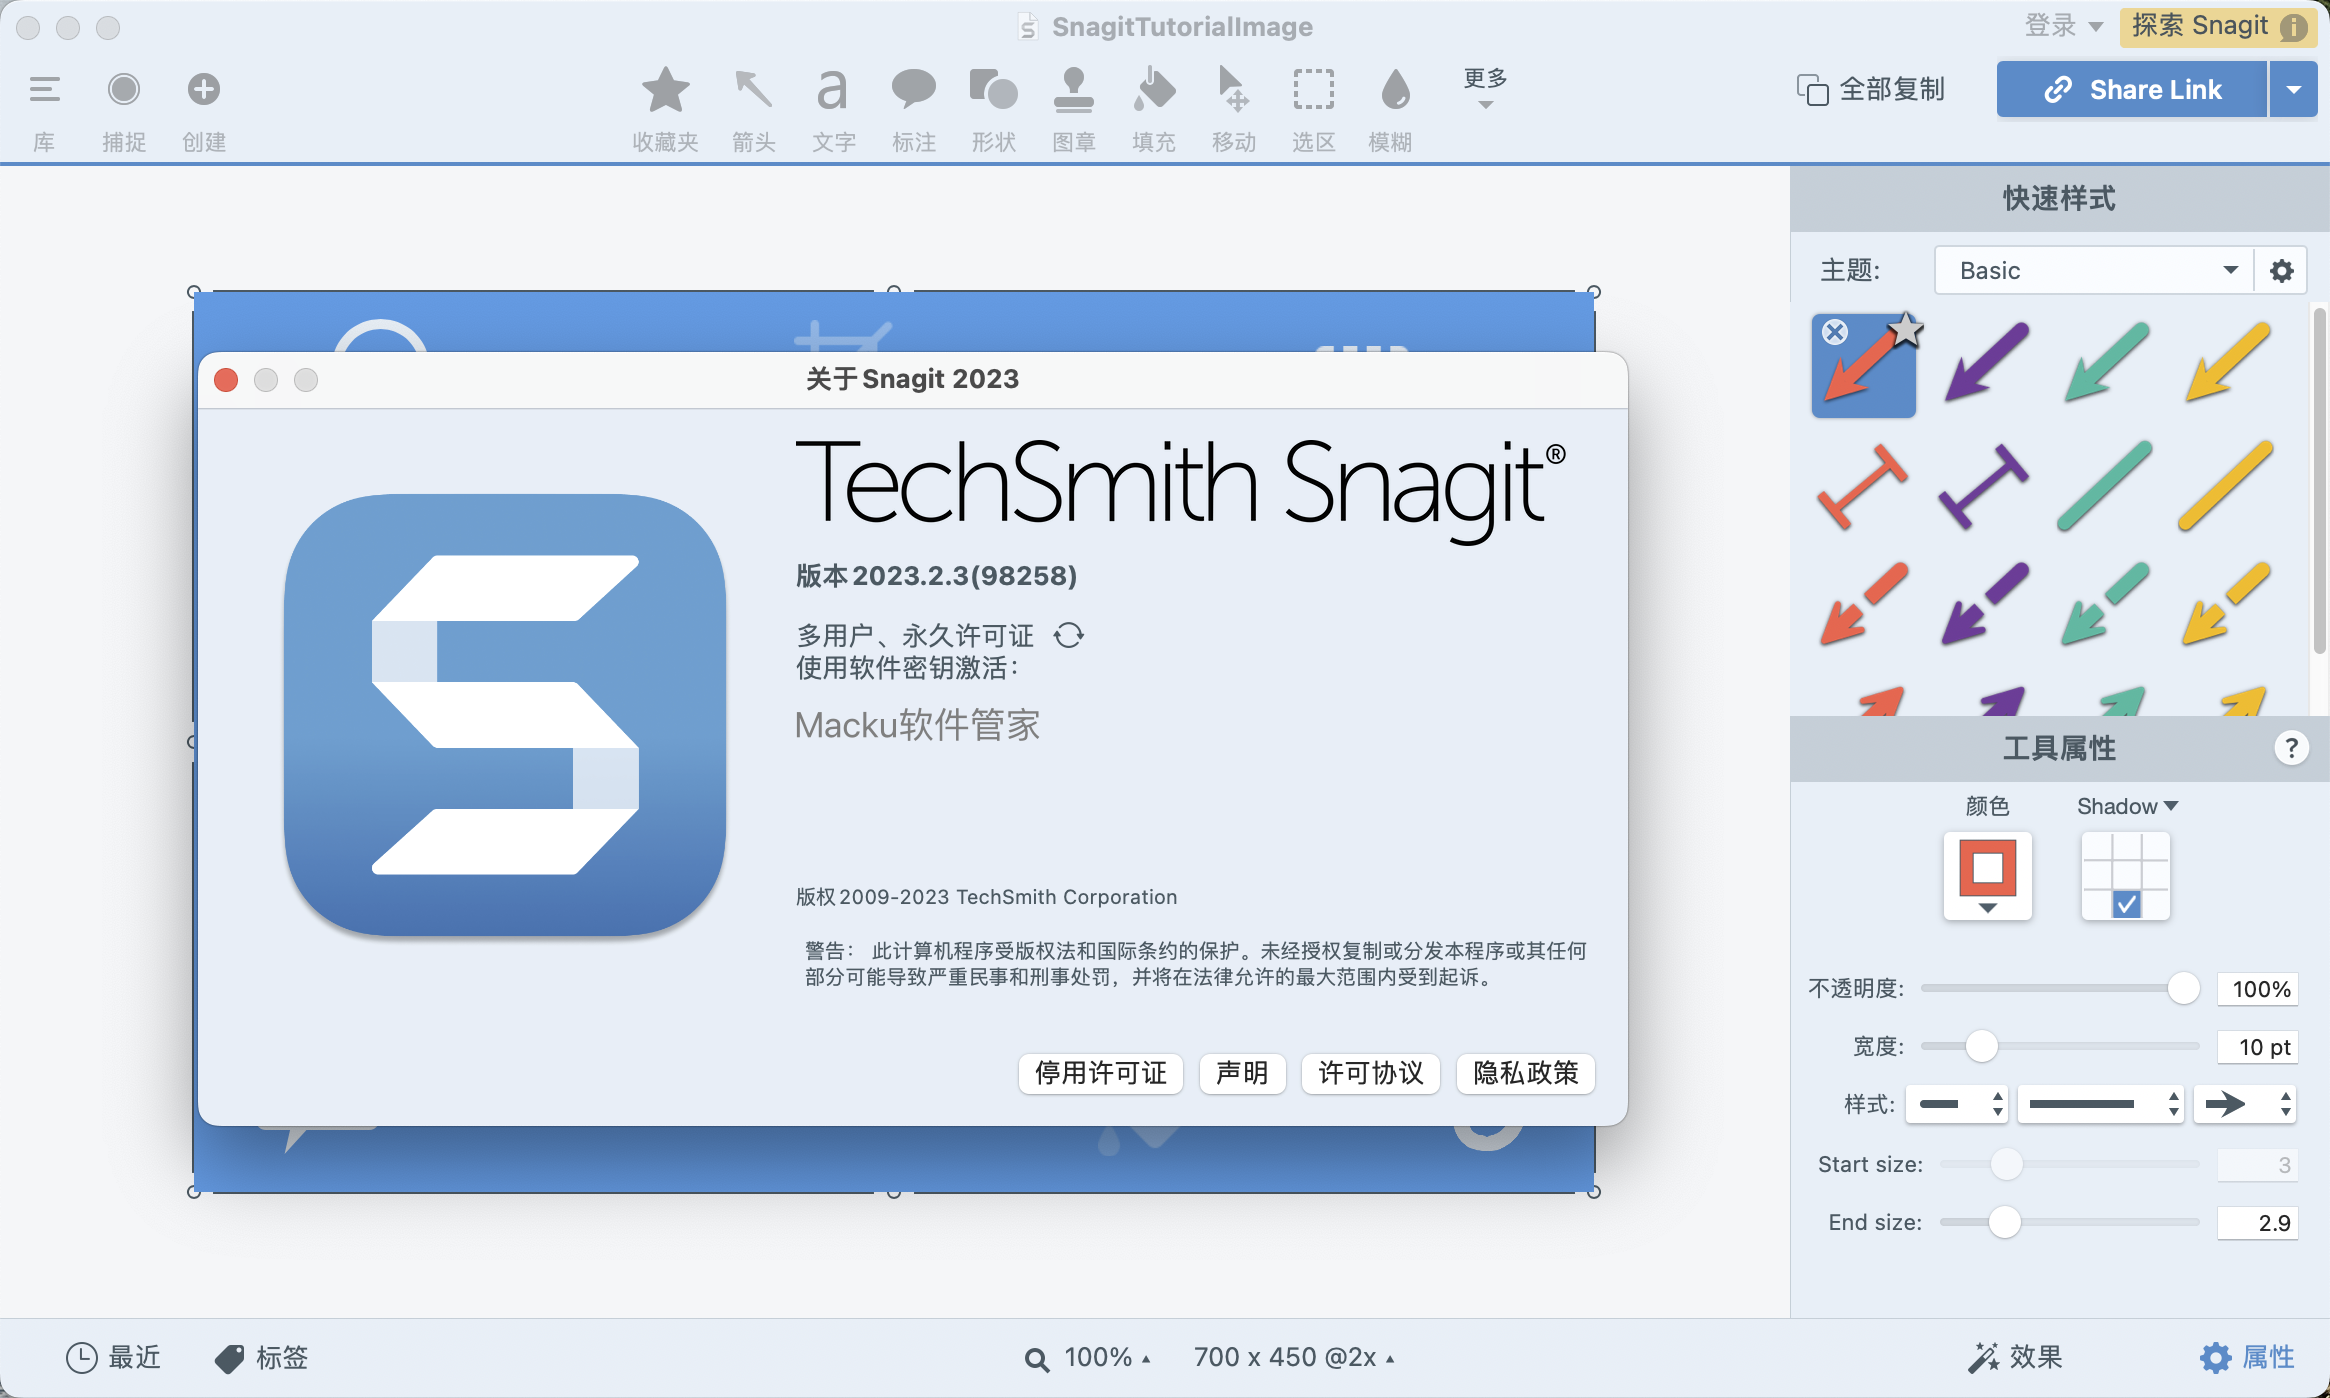Screen dimensions: 2330x1398
Task: Choose the teal arrow quick style
Action: pyautogui.click(x=2106, y=364)
